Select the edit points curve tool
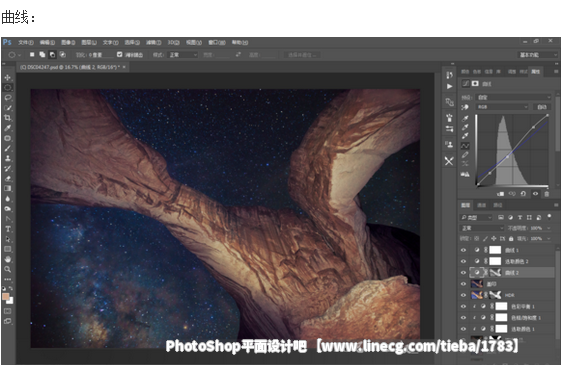574x365 pixels. coord(465,146)
